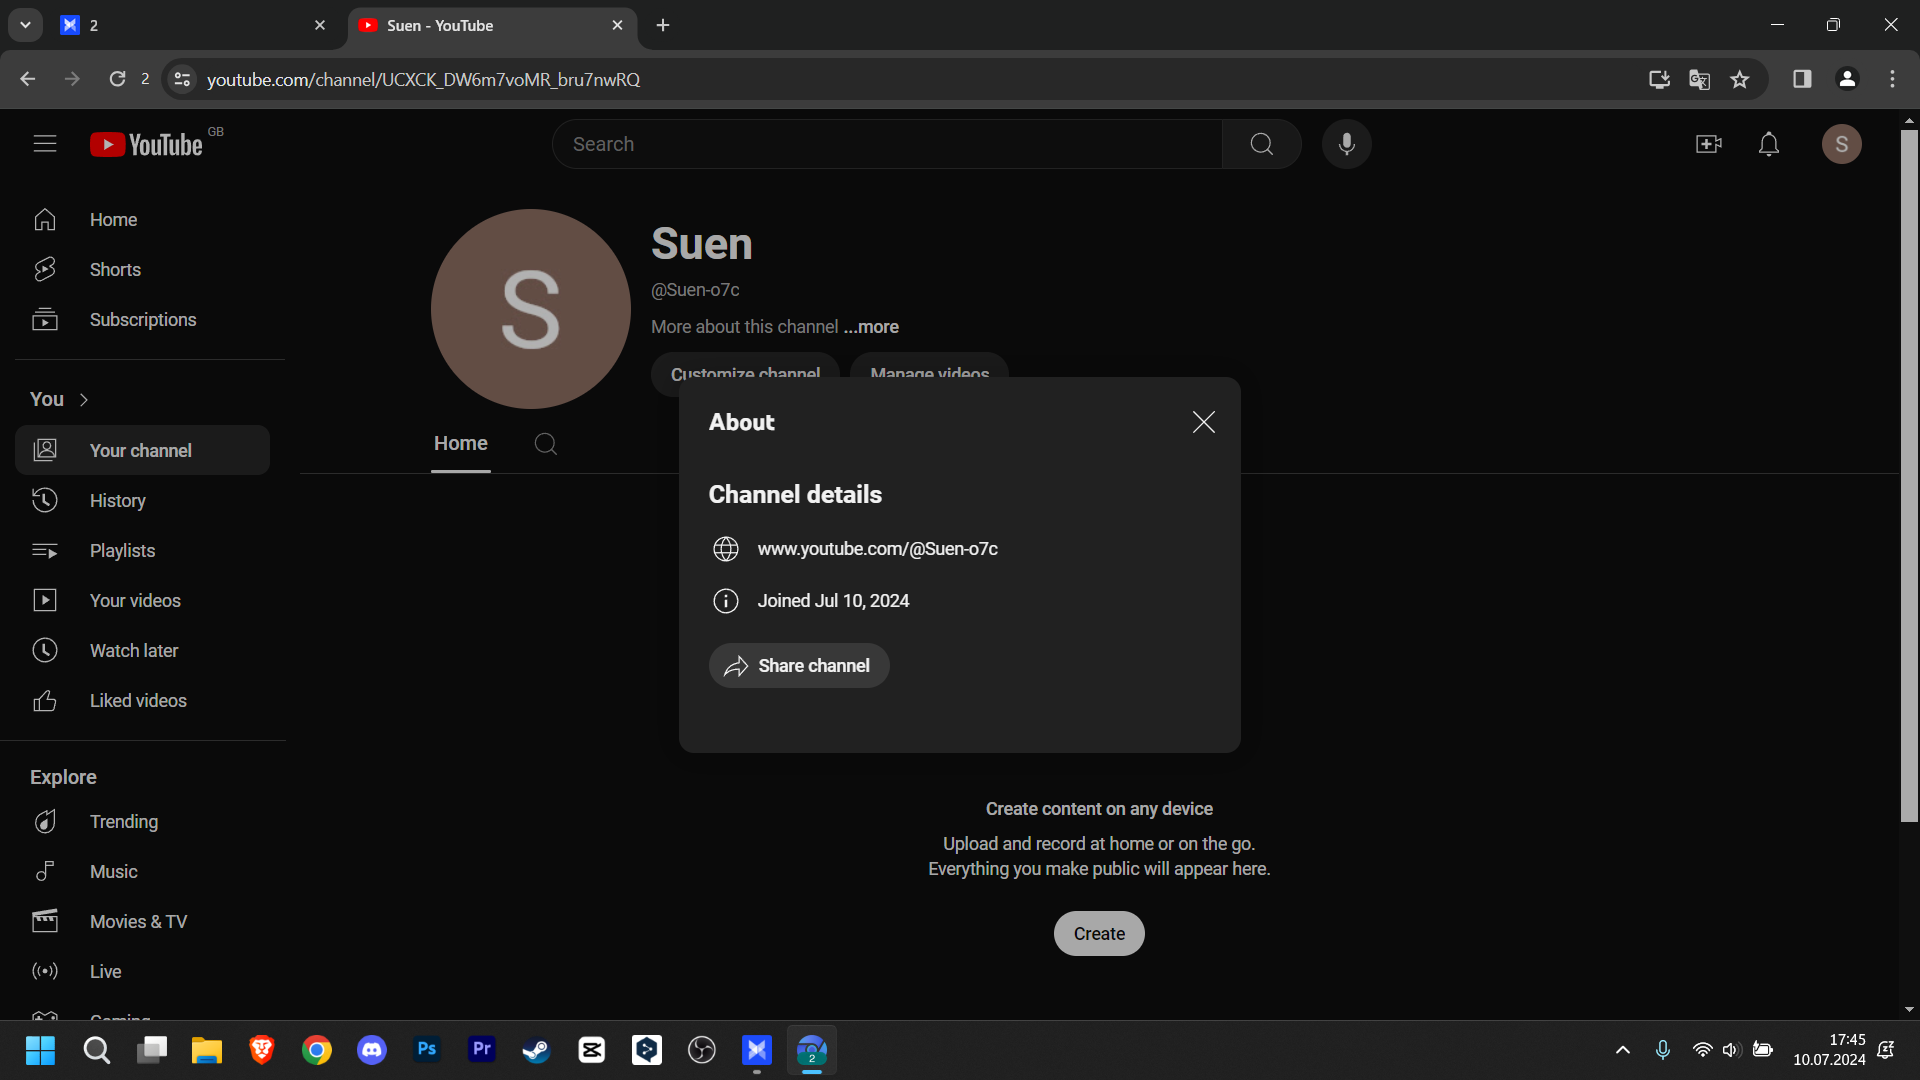This screenshot has width=1920, height=1080.
Task: Translate this page icon
Action: [1699, 79]
